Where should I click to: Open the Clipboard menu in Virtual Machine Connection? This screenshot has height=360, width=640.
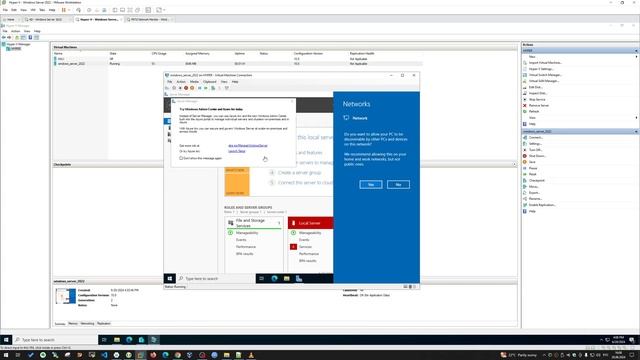210,82
